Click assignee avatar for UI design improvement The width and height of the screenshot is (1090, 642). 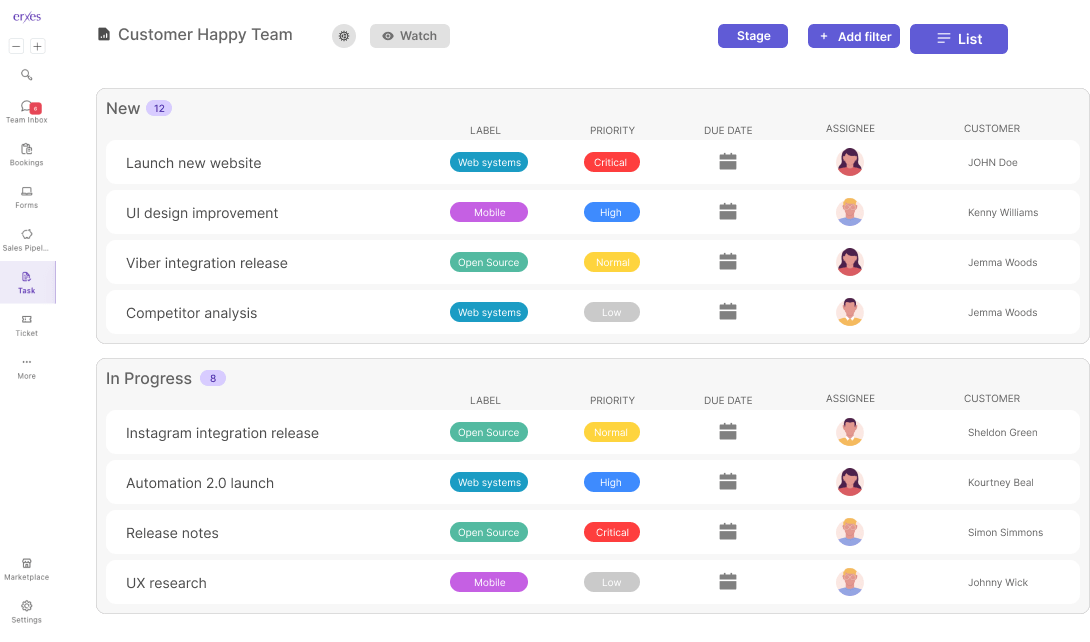tap(849, 212)
